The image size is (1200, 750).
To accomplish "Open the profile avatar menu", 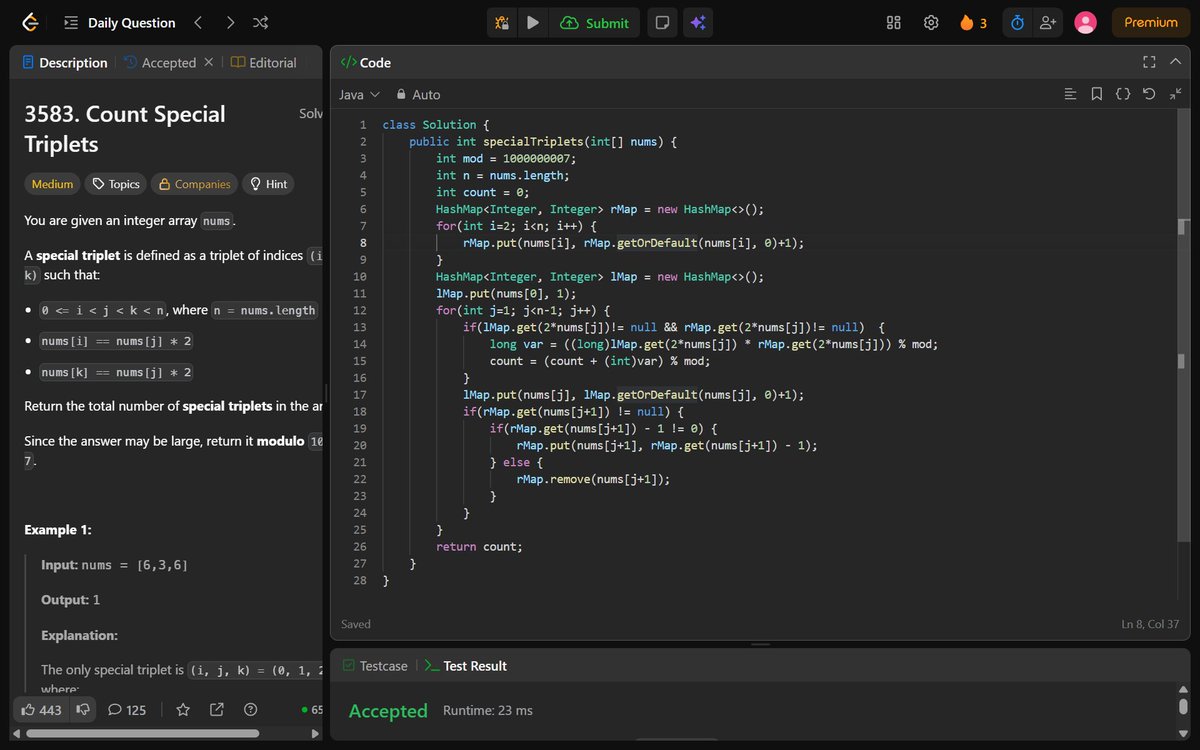I will (x=1085, y=22).
